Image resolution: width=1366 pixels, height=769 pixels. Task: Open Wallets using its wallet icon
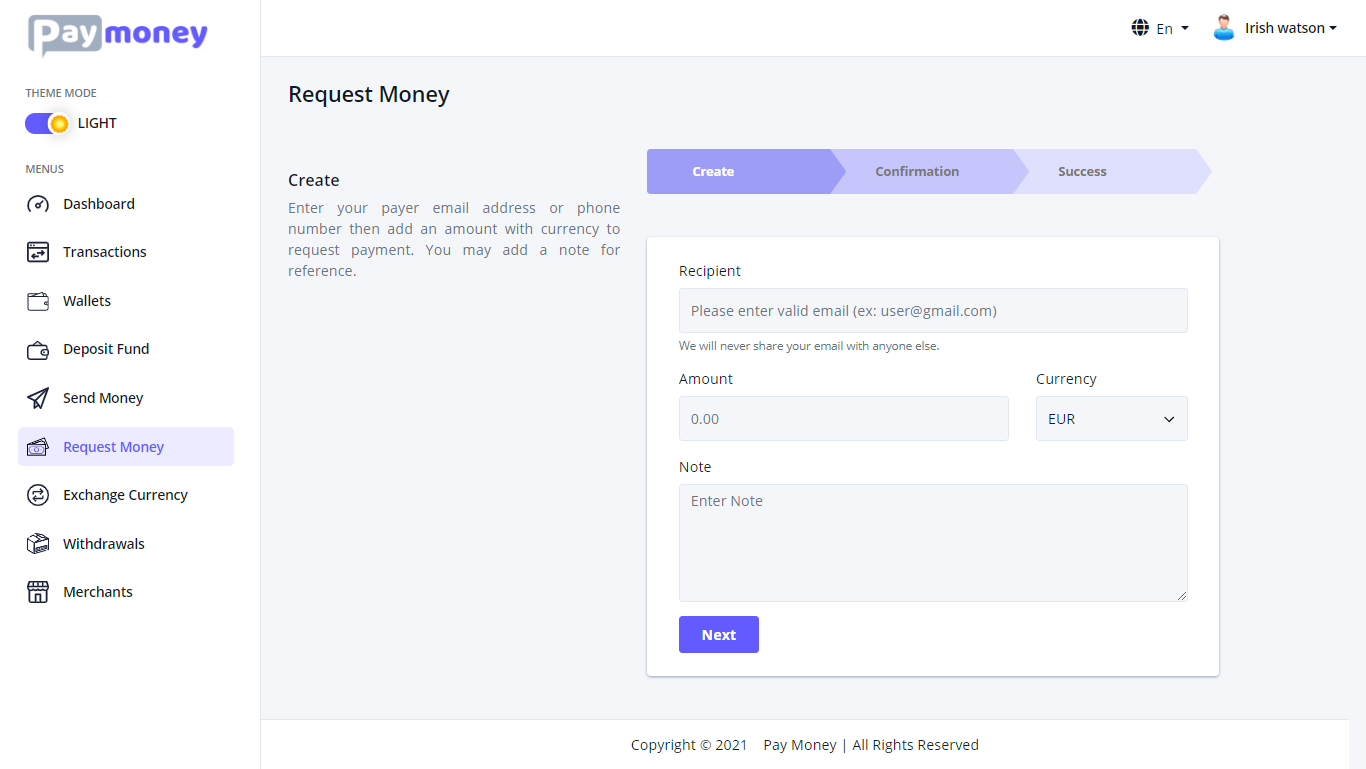[x=37, y=300]
